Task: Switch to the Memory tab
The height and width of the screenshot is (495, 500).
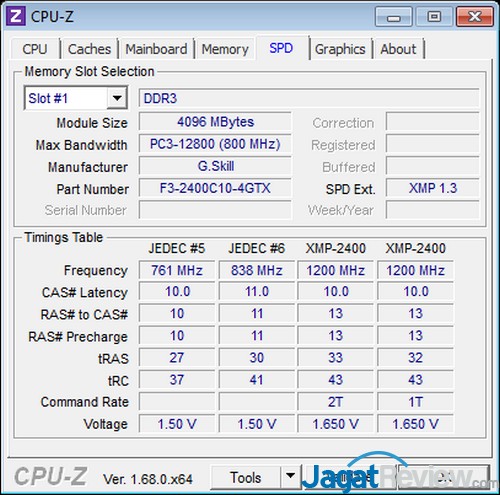Action: (225, 49)
